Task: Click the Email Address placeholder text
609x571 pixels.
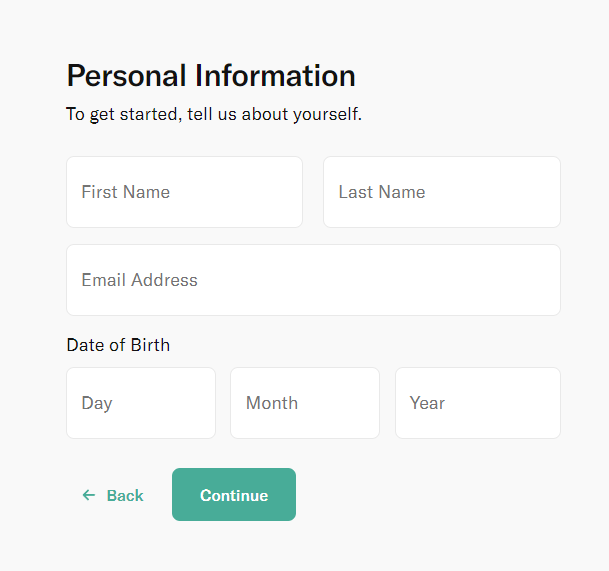Action: coord(140,280)
